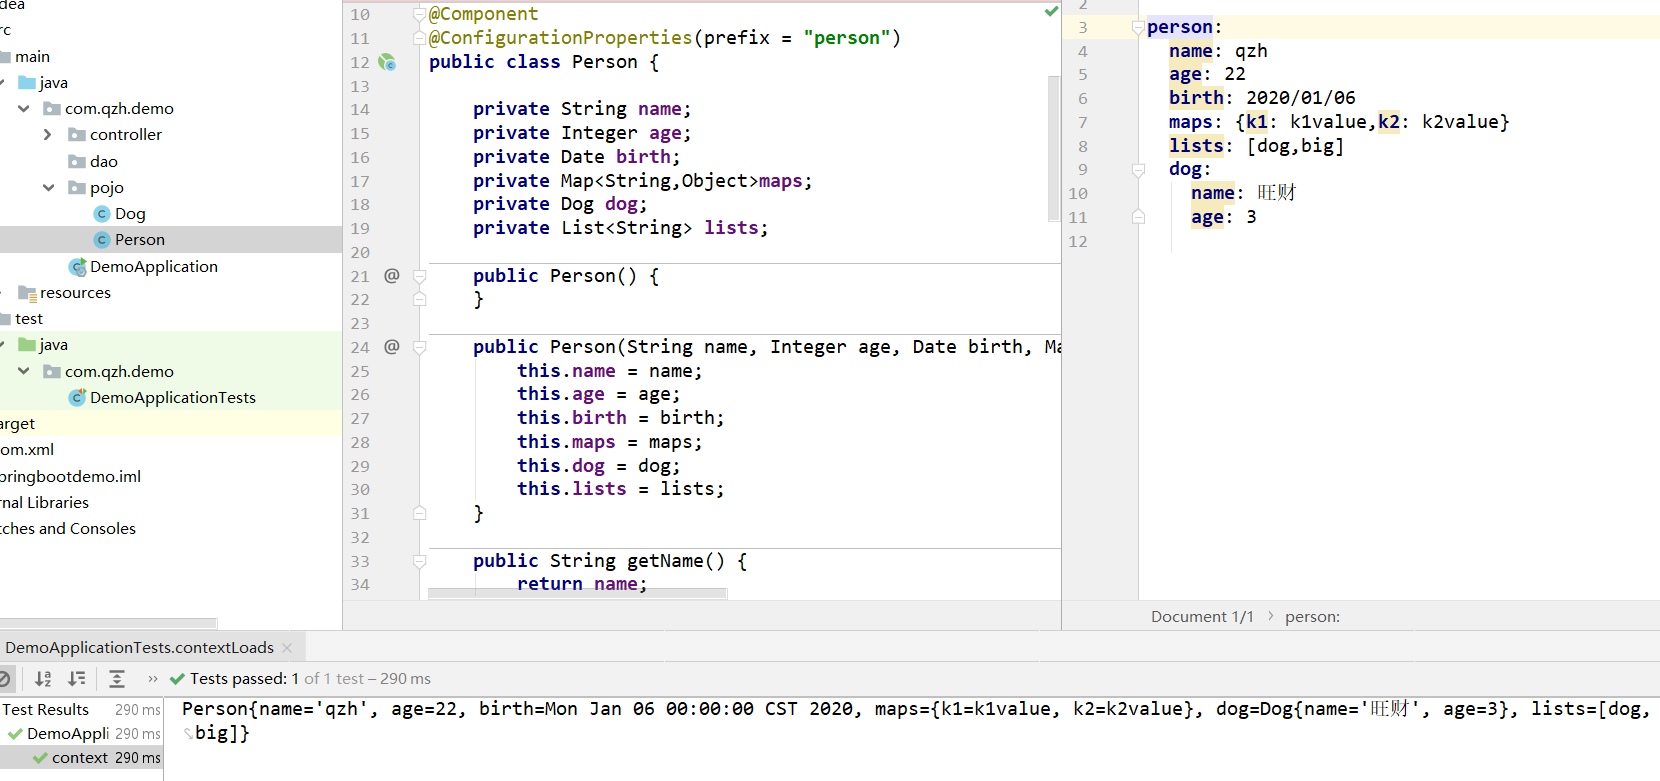Select Dog in the project tree
Viewport: 1660px width, 781px height.
[x=130, y=214]
